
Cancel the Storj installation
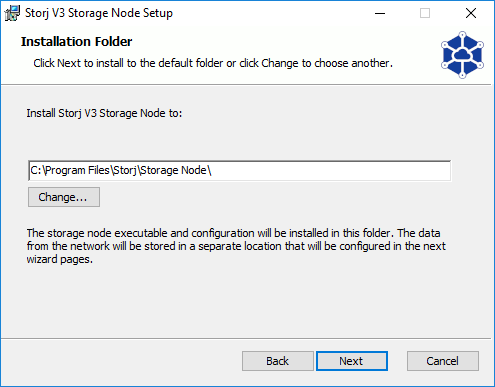[443, 361]
